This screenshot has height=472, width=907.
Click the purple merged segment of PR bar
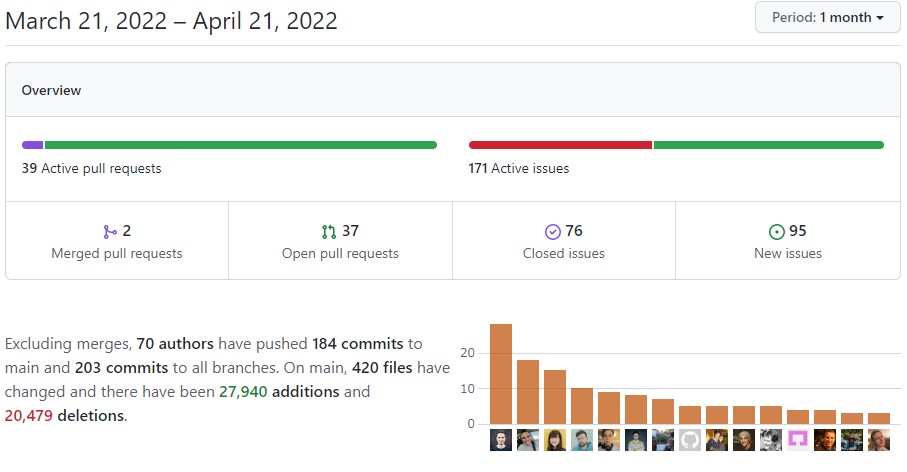coord(32,145)
